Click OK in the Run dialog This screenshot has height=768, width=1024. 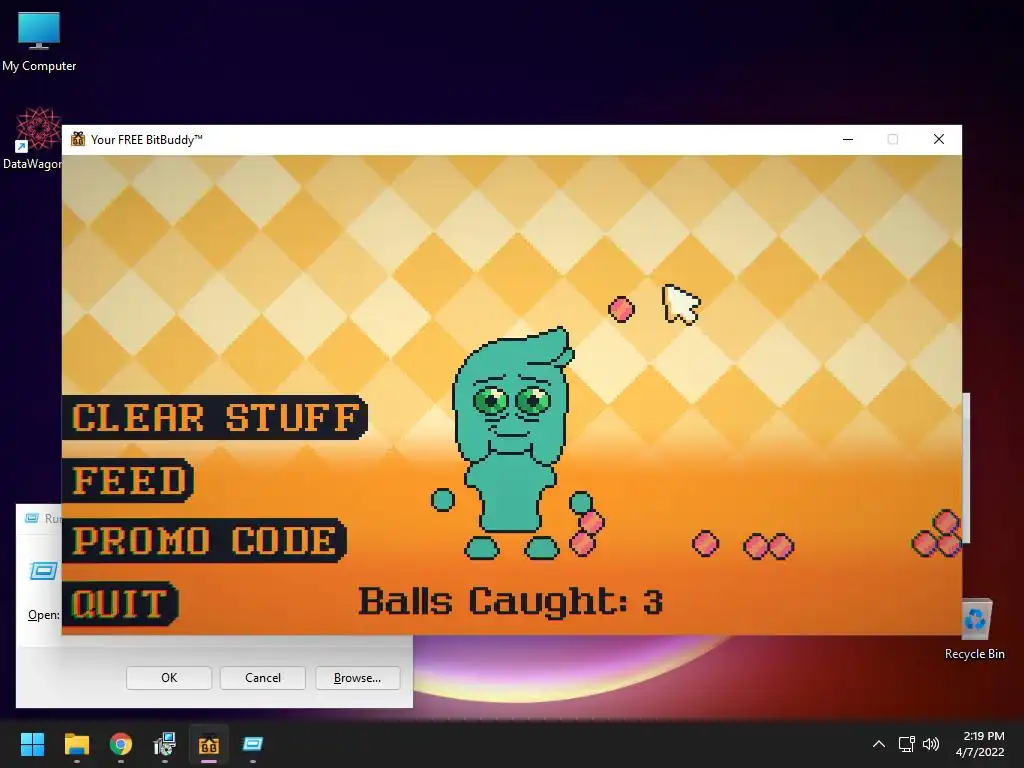coord(169,678)
